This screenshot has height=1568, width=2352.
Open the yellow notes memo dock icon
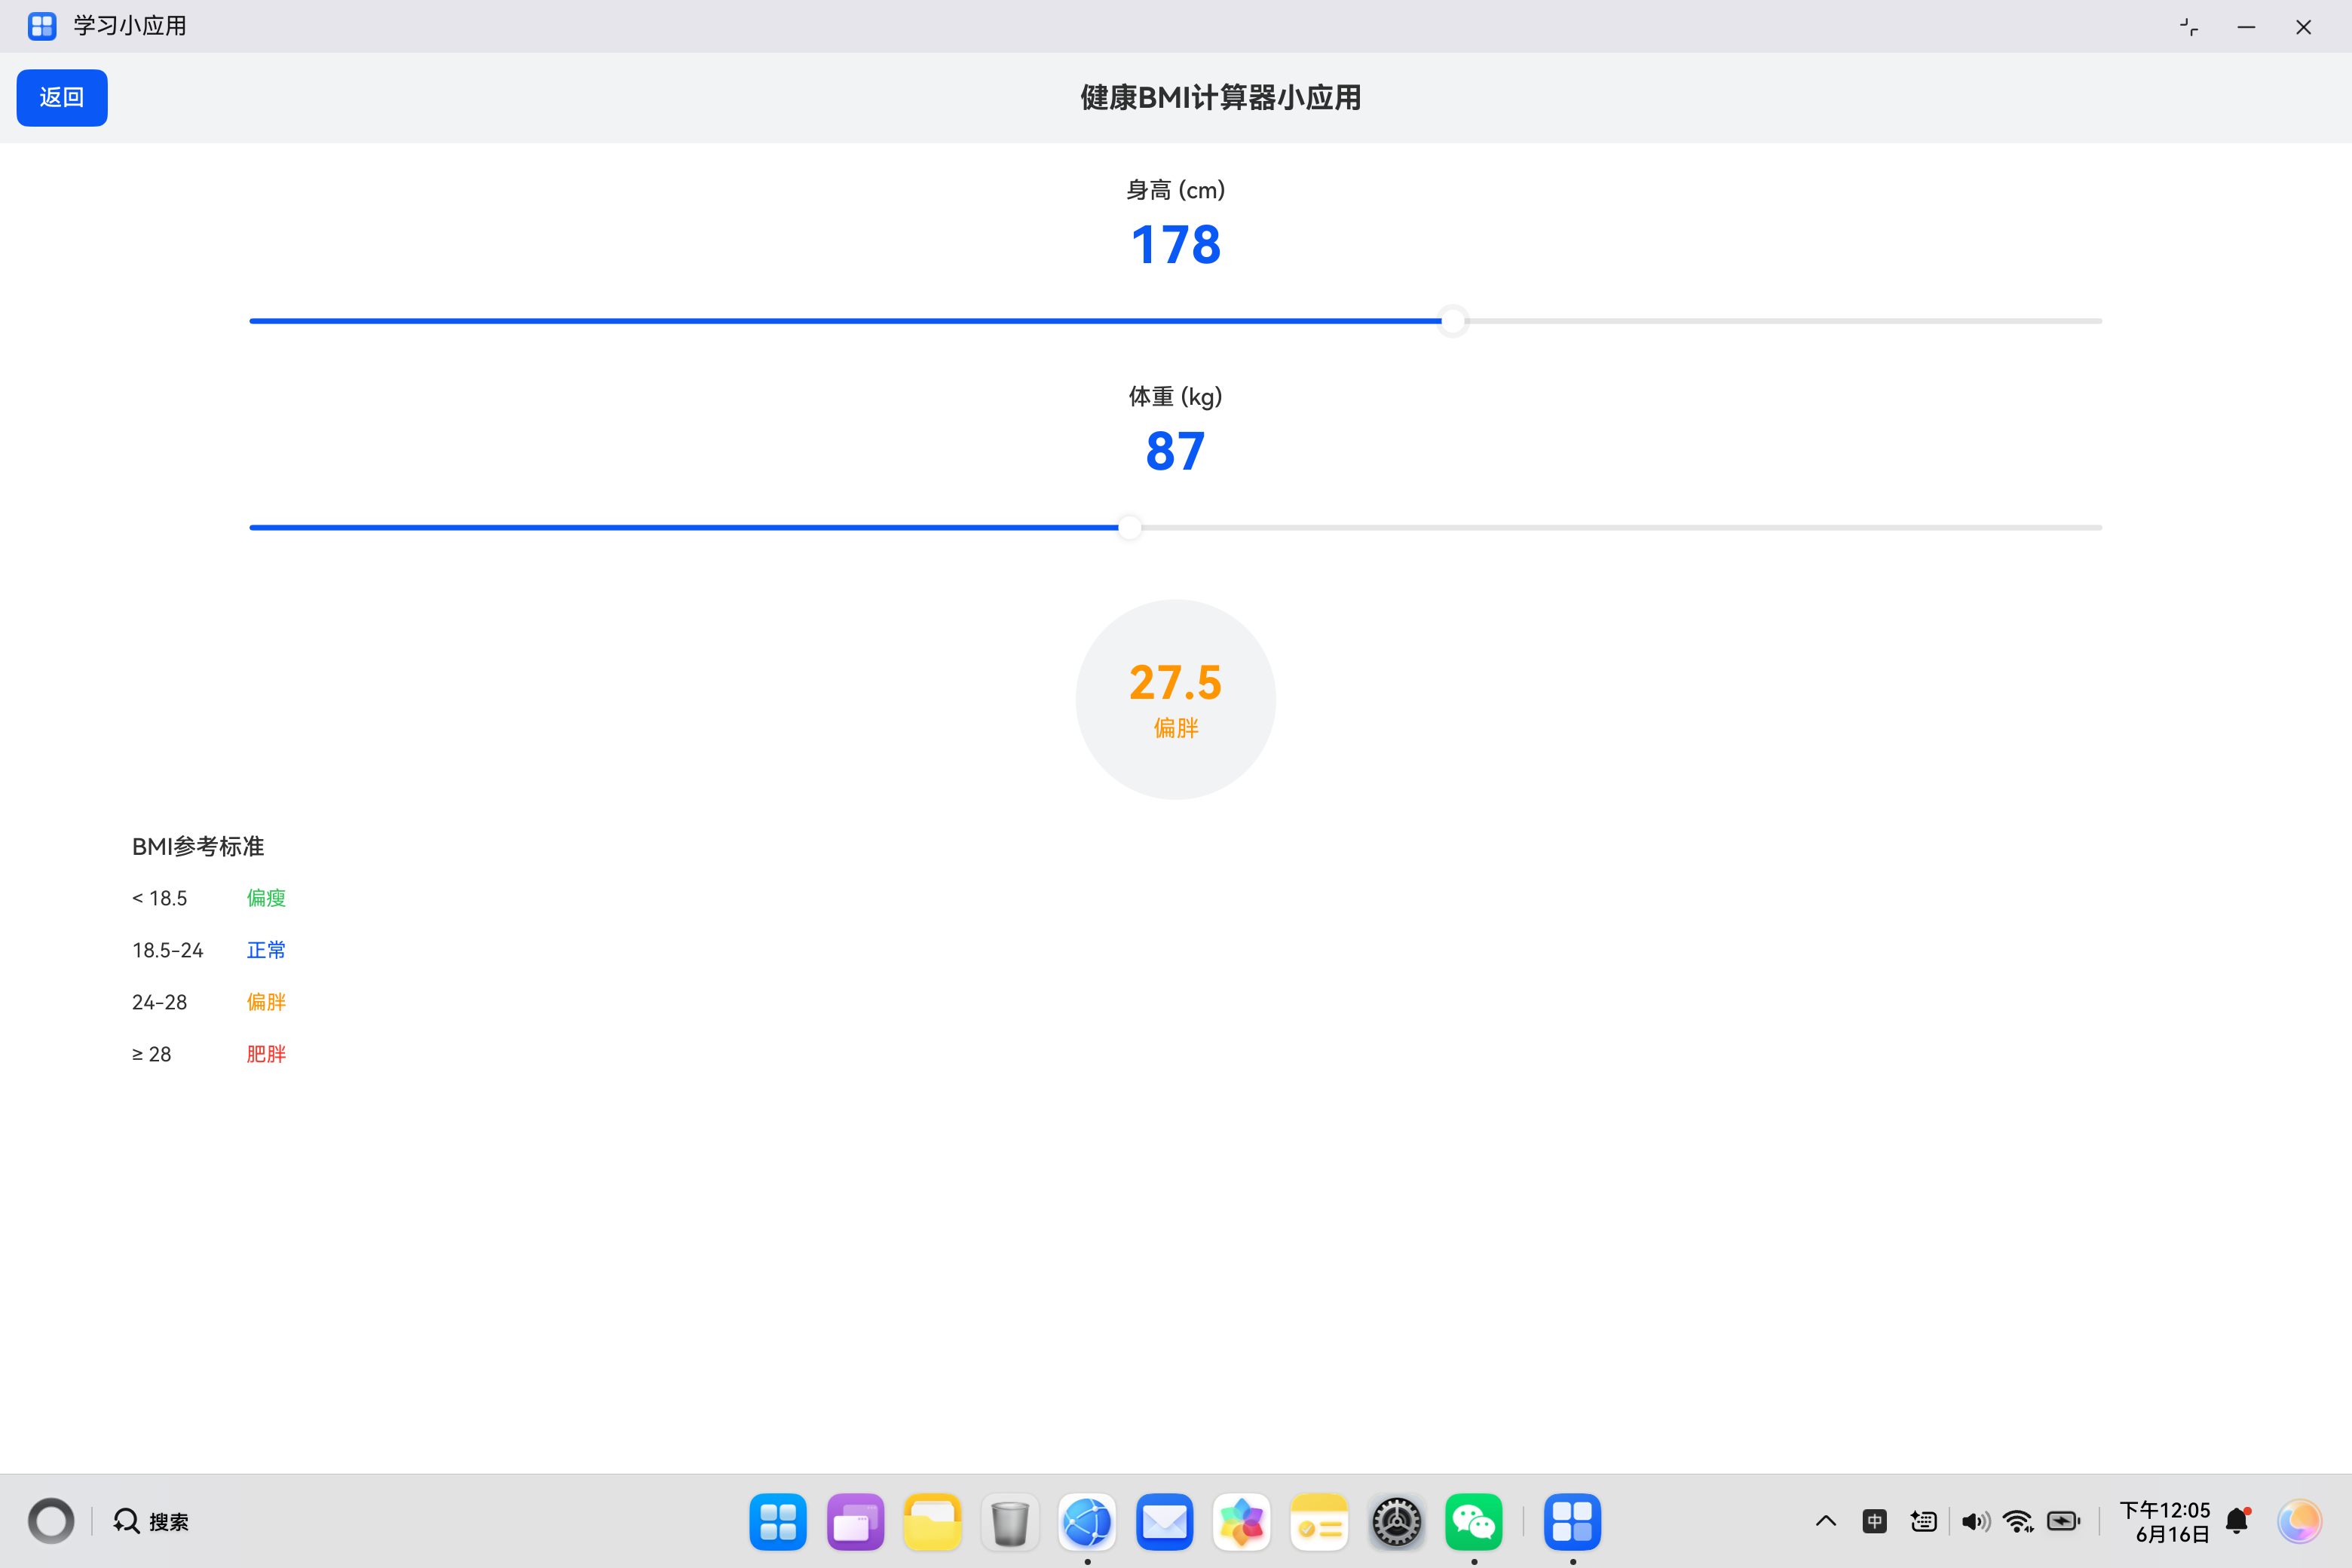click(1319, 1521)
